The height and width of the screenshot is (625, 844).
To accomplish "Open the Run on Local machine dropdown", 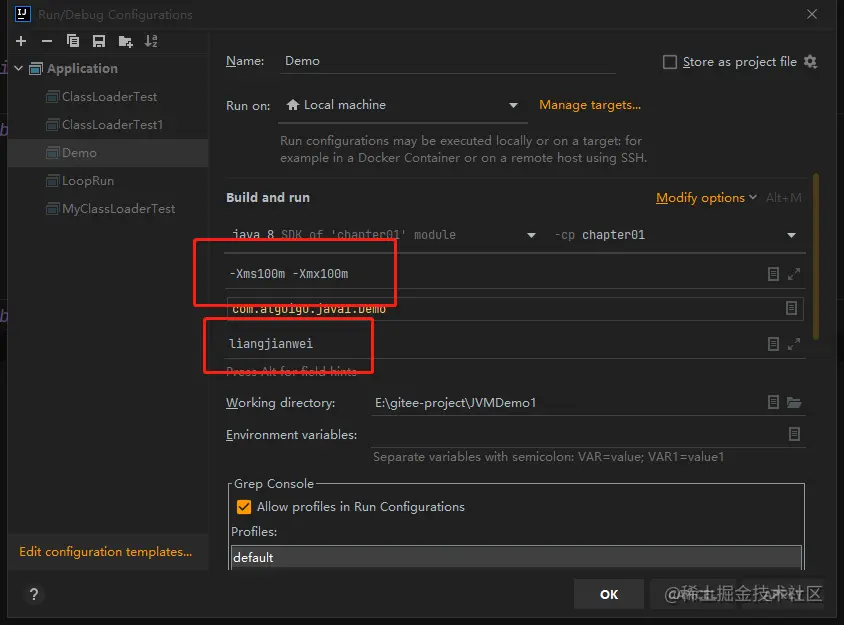I will click(x=402, y=105).
